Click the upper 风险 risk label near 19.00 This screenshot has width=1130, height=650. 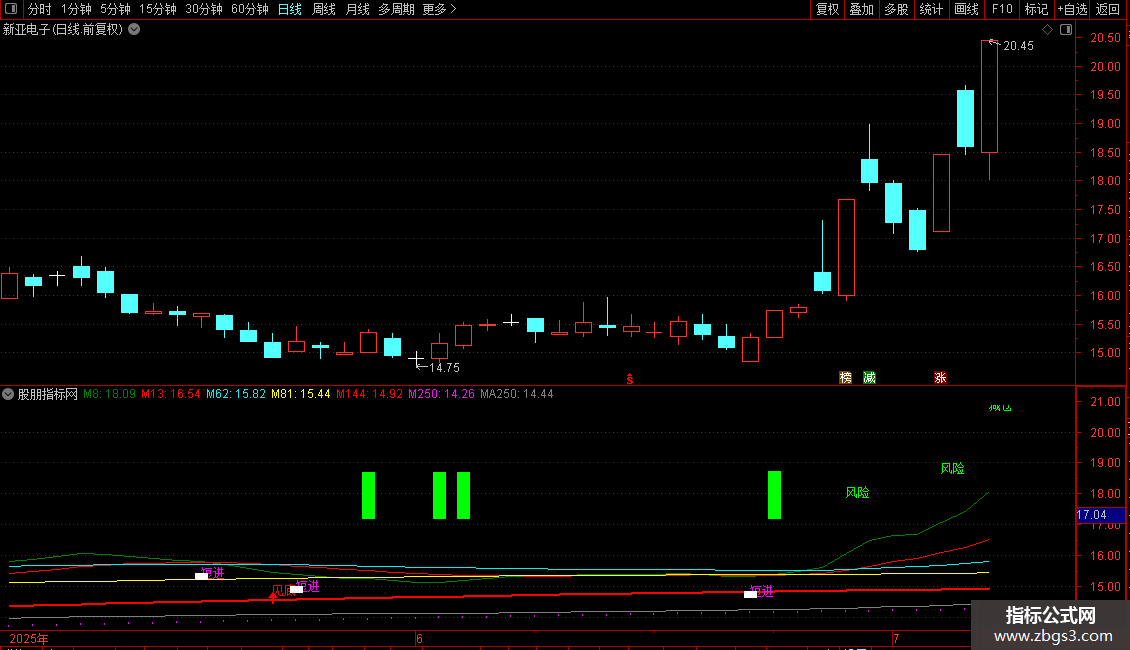(x=952, y=468)
